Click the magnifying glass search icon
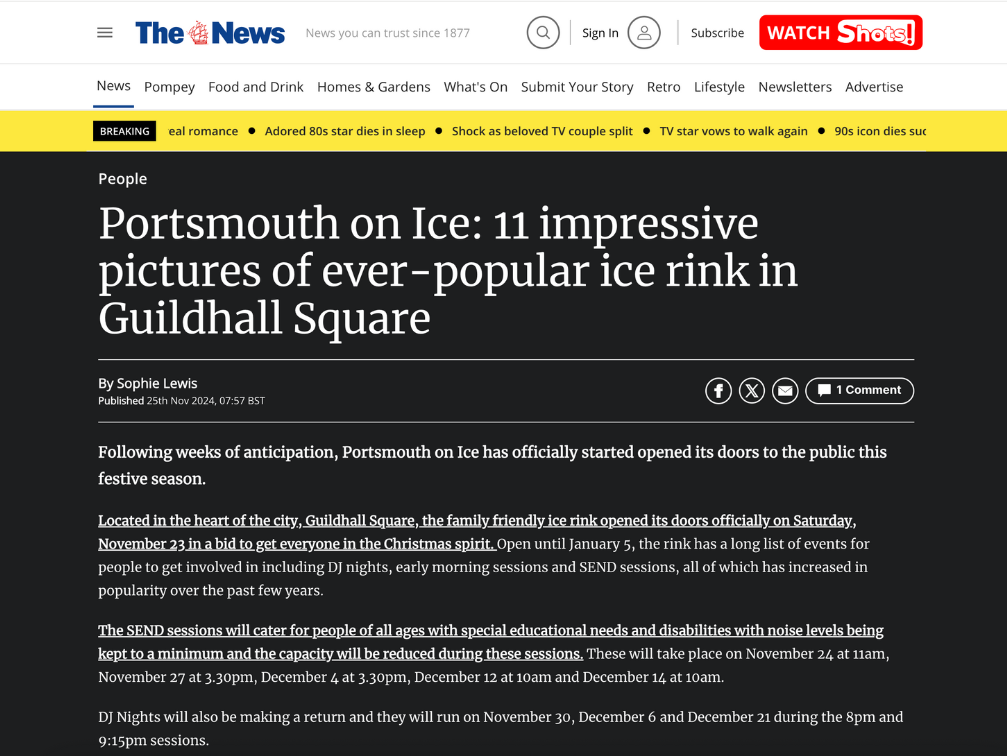The height and width of the screenshot is (756, 1007). coord(543,33)
